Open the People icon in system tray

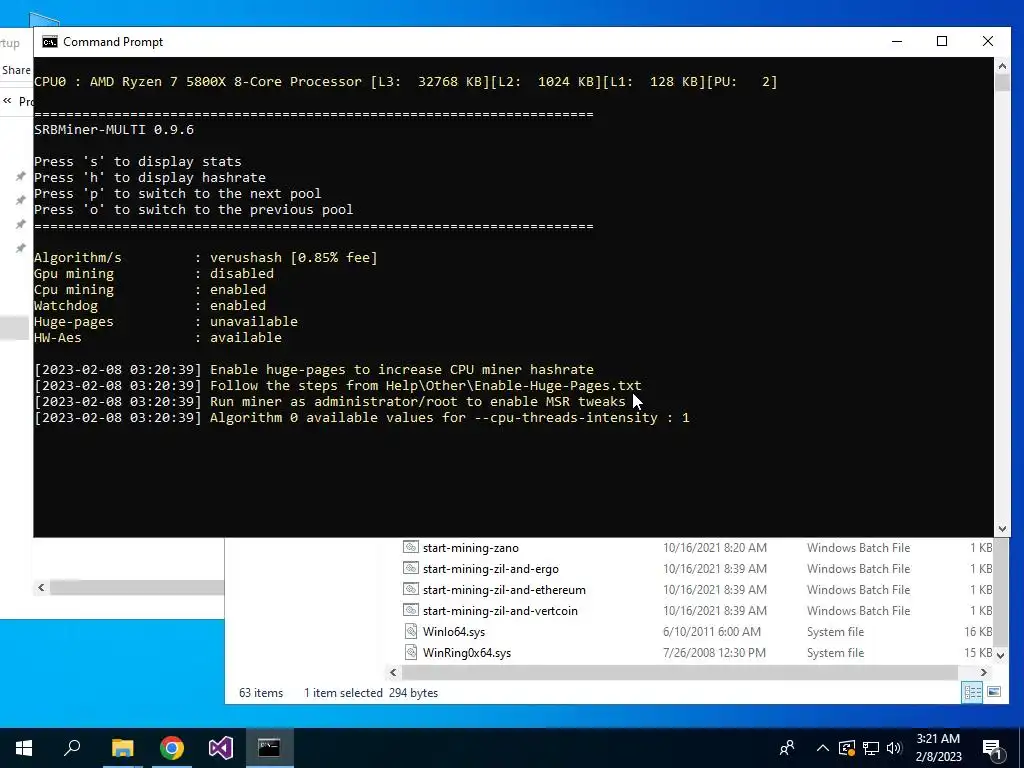(787, 748)
